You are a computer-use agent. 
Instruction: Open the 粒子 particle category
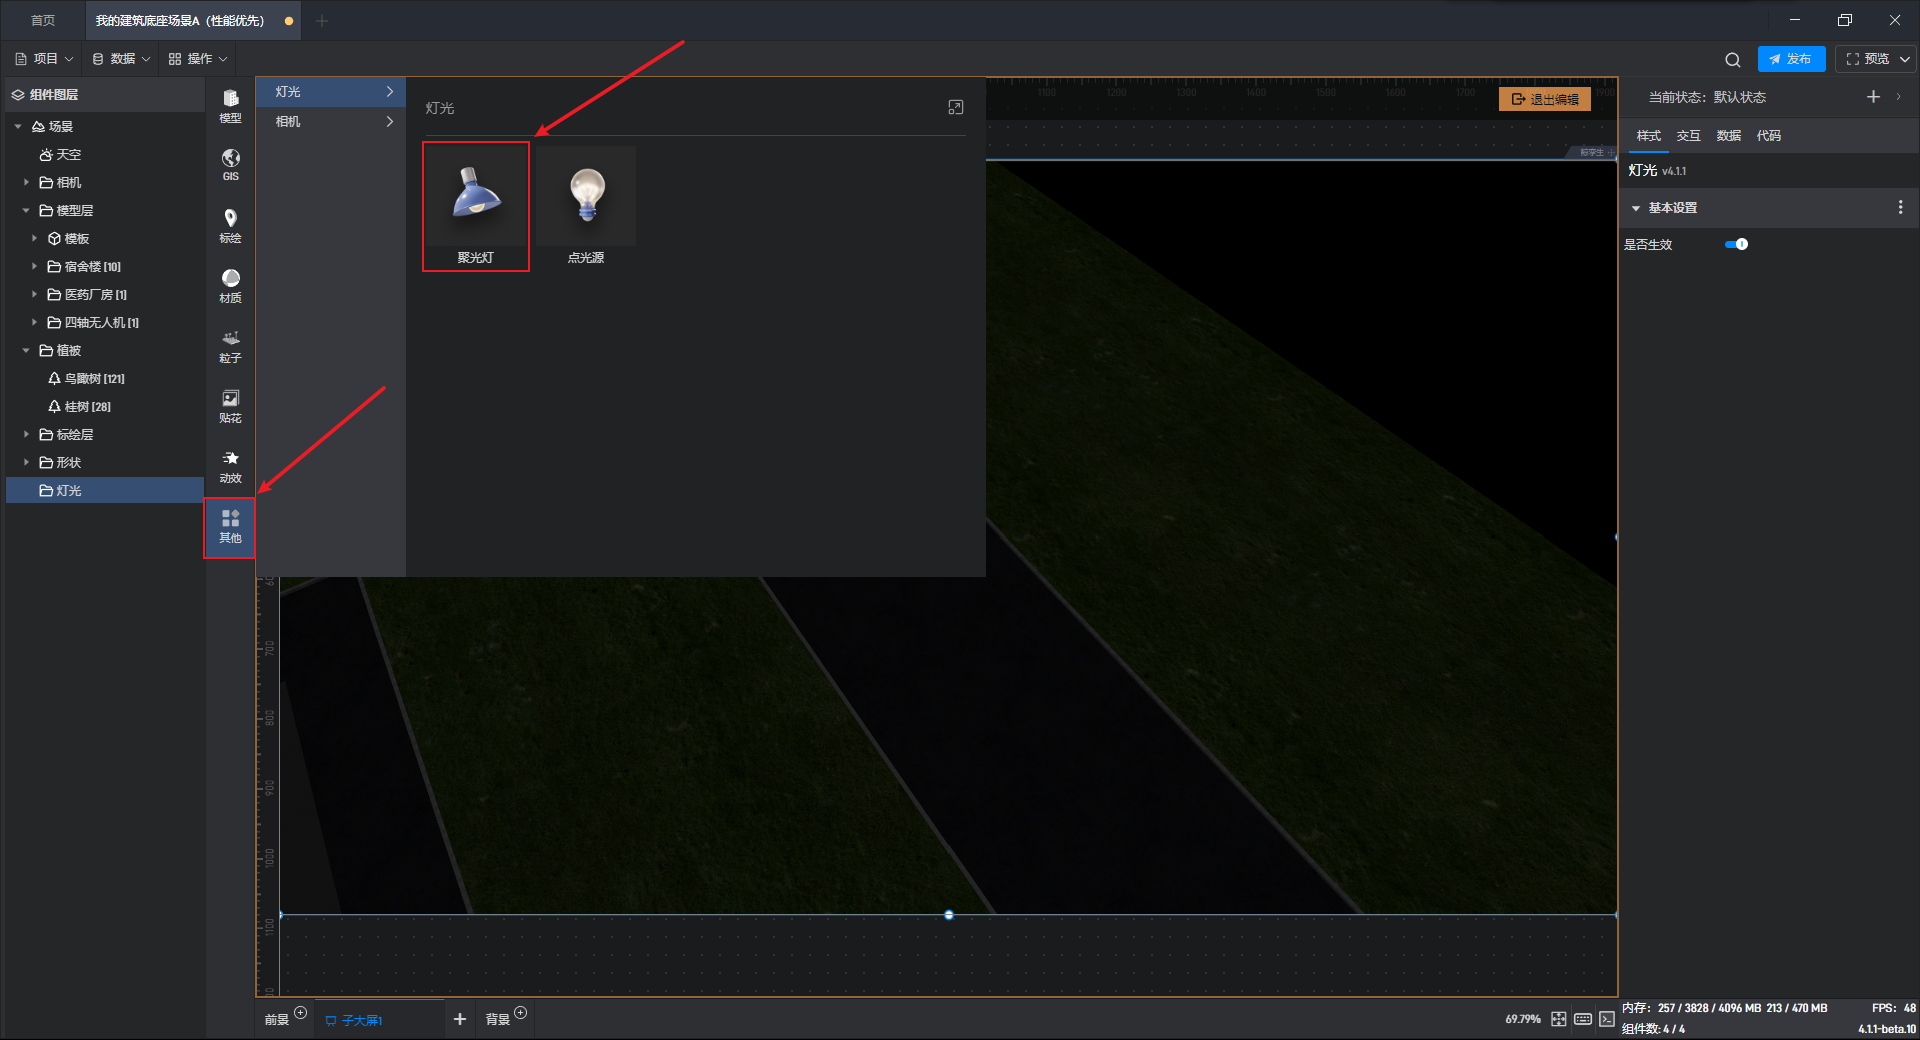pos(230,345)
